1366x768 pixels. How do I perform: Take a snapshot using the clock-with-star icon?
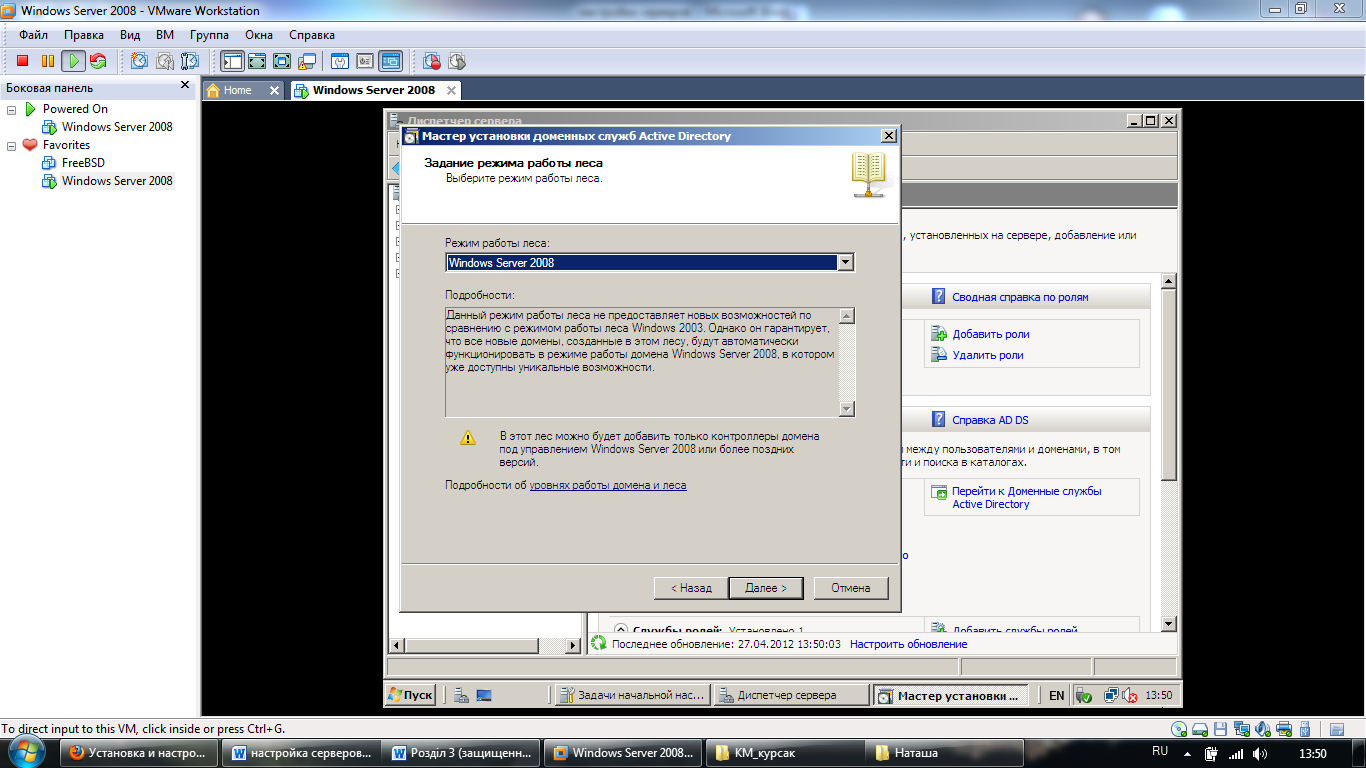tap(139, 61)
